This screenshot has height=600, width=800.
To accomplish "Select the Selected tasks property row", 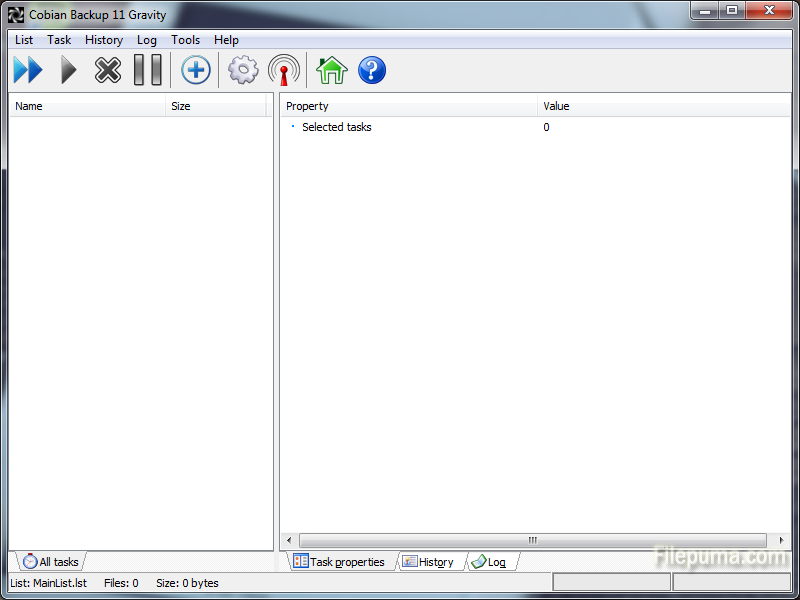I will [336, 127].
